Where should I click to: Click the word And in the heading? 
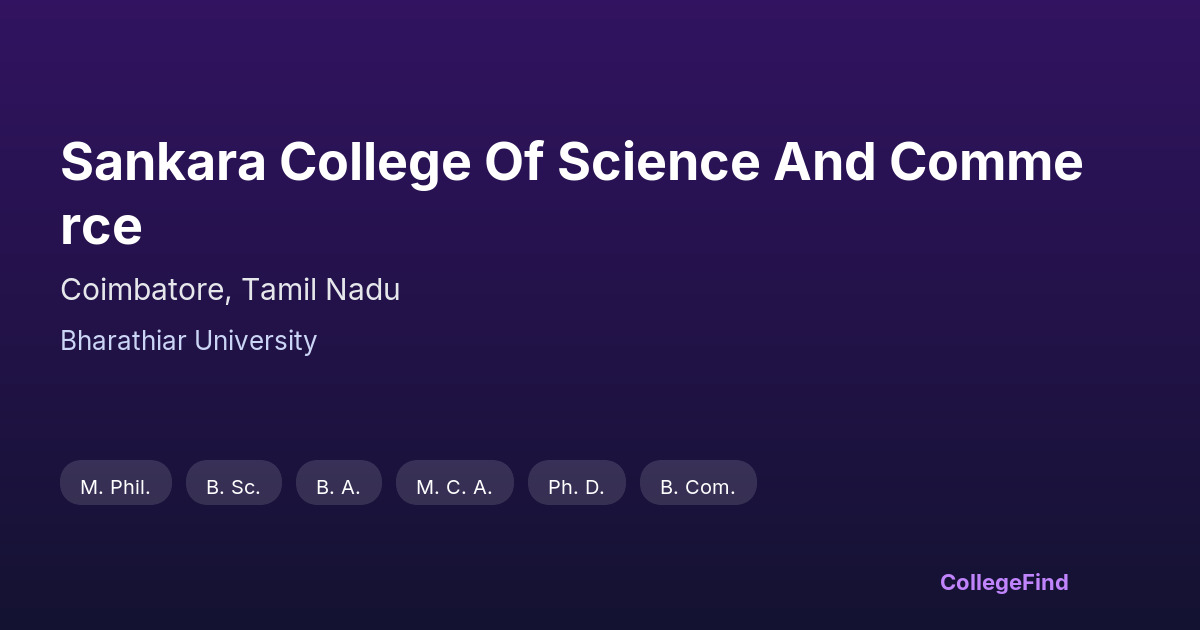coord(823,162)
